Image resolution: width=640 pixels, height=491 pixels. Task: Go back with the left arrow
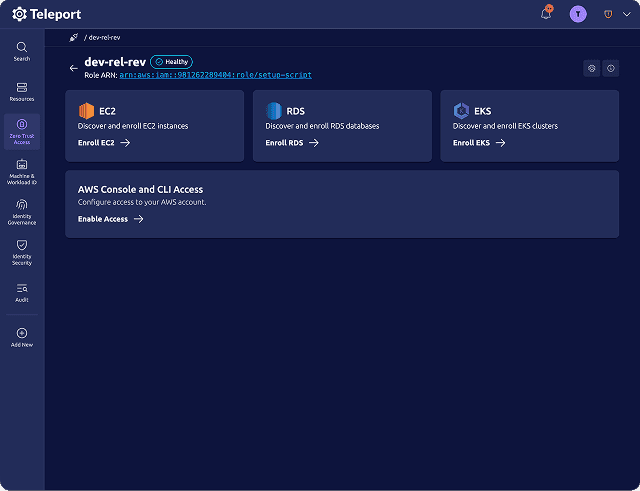(x=73, y=68)
